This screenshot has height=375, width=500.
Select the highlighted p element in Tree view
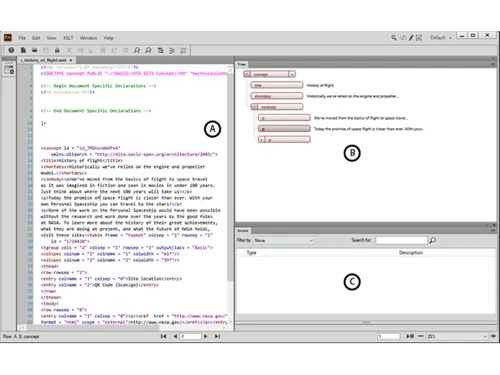[x=284, y=128]
